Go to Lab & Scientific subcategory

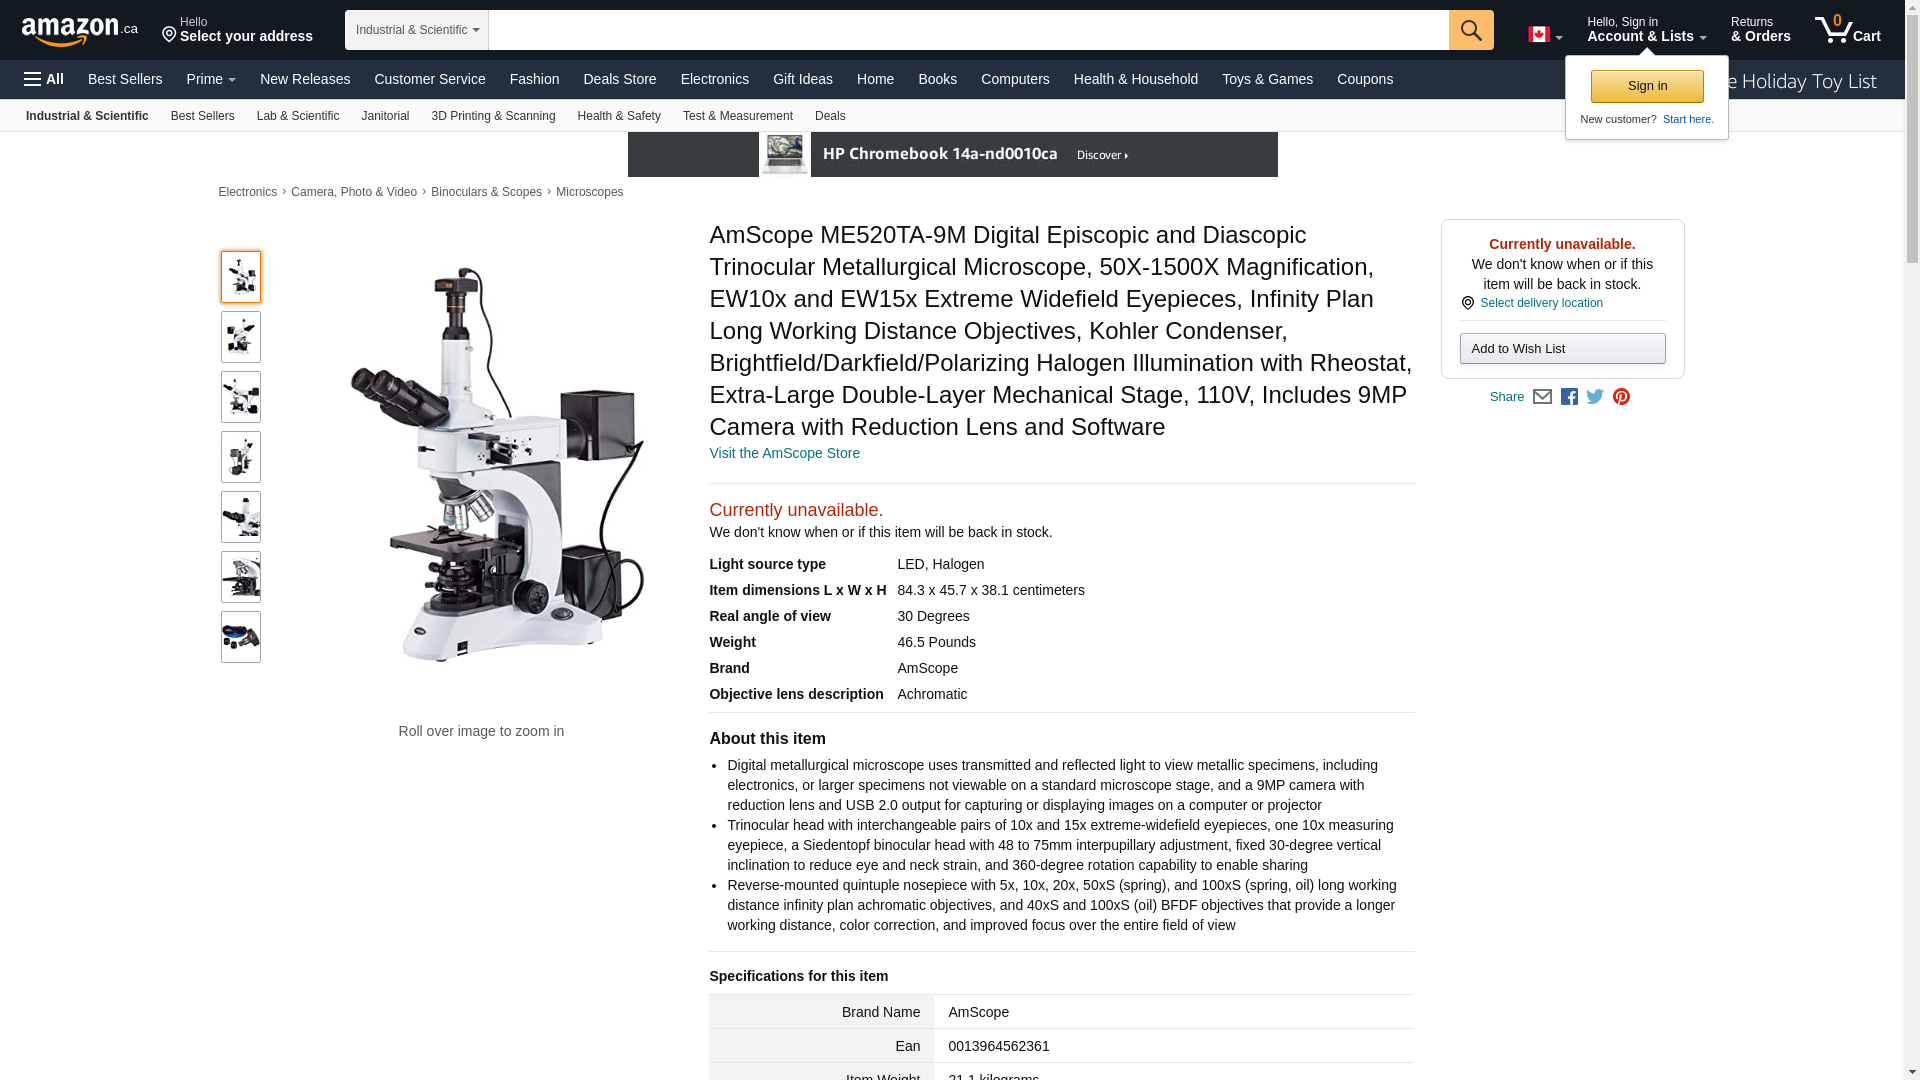(x=298, y=116)
